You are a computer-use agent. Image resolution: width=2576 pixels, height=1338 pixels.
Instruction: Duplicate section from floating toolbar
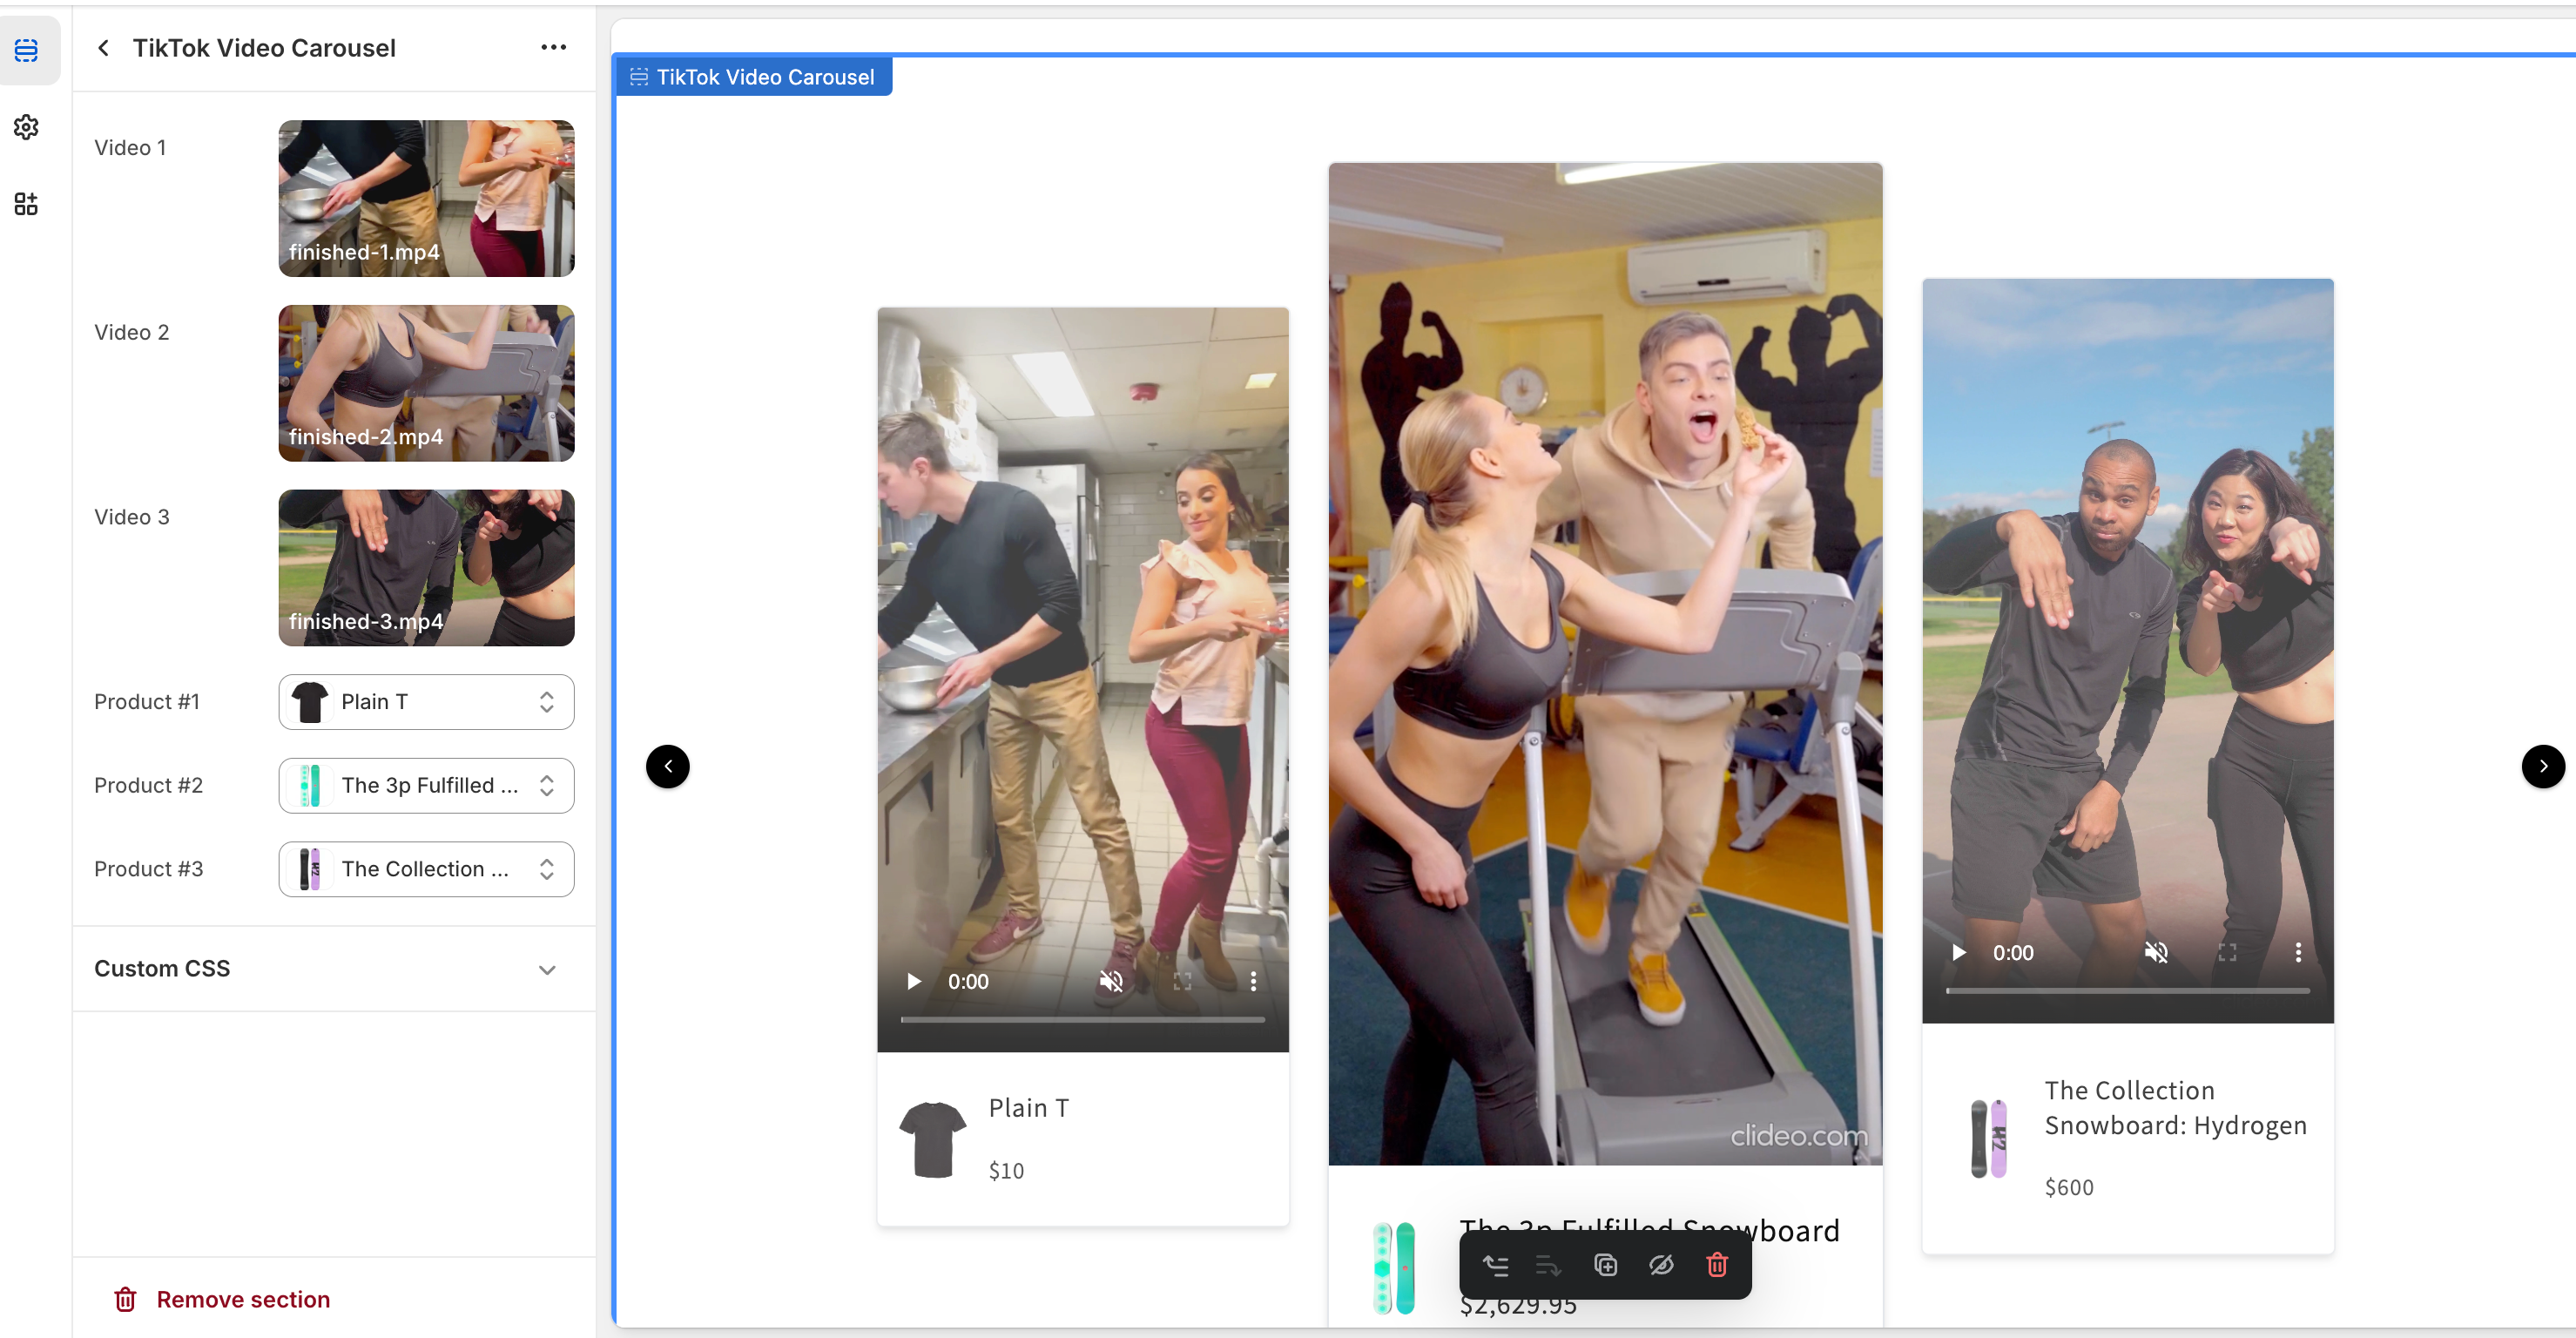click(x=1606, y=1266)
